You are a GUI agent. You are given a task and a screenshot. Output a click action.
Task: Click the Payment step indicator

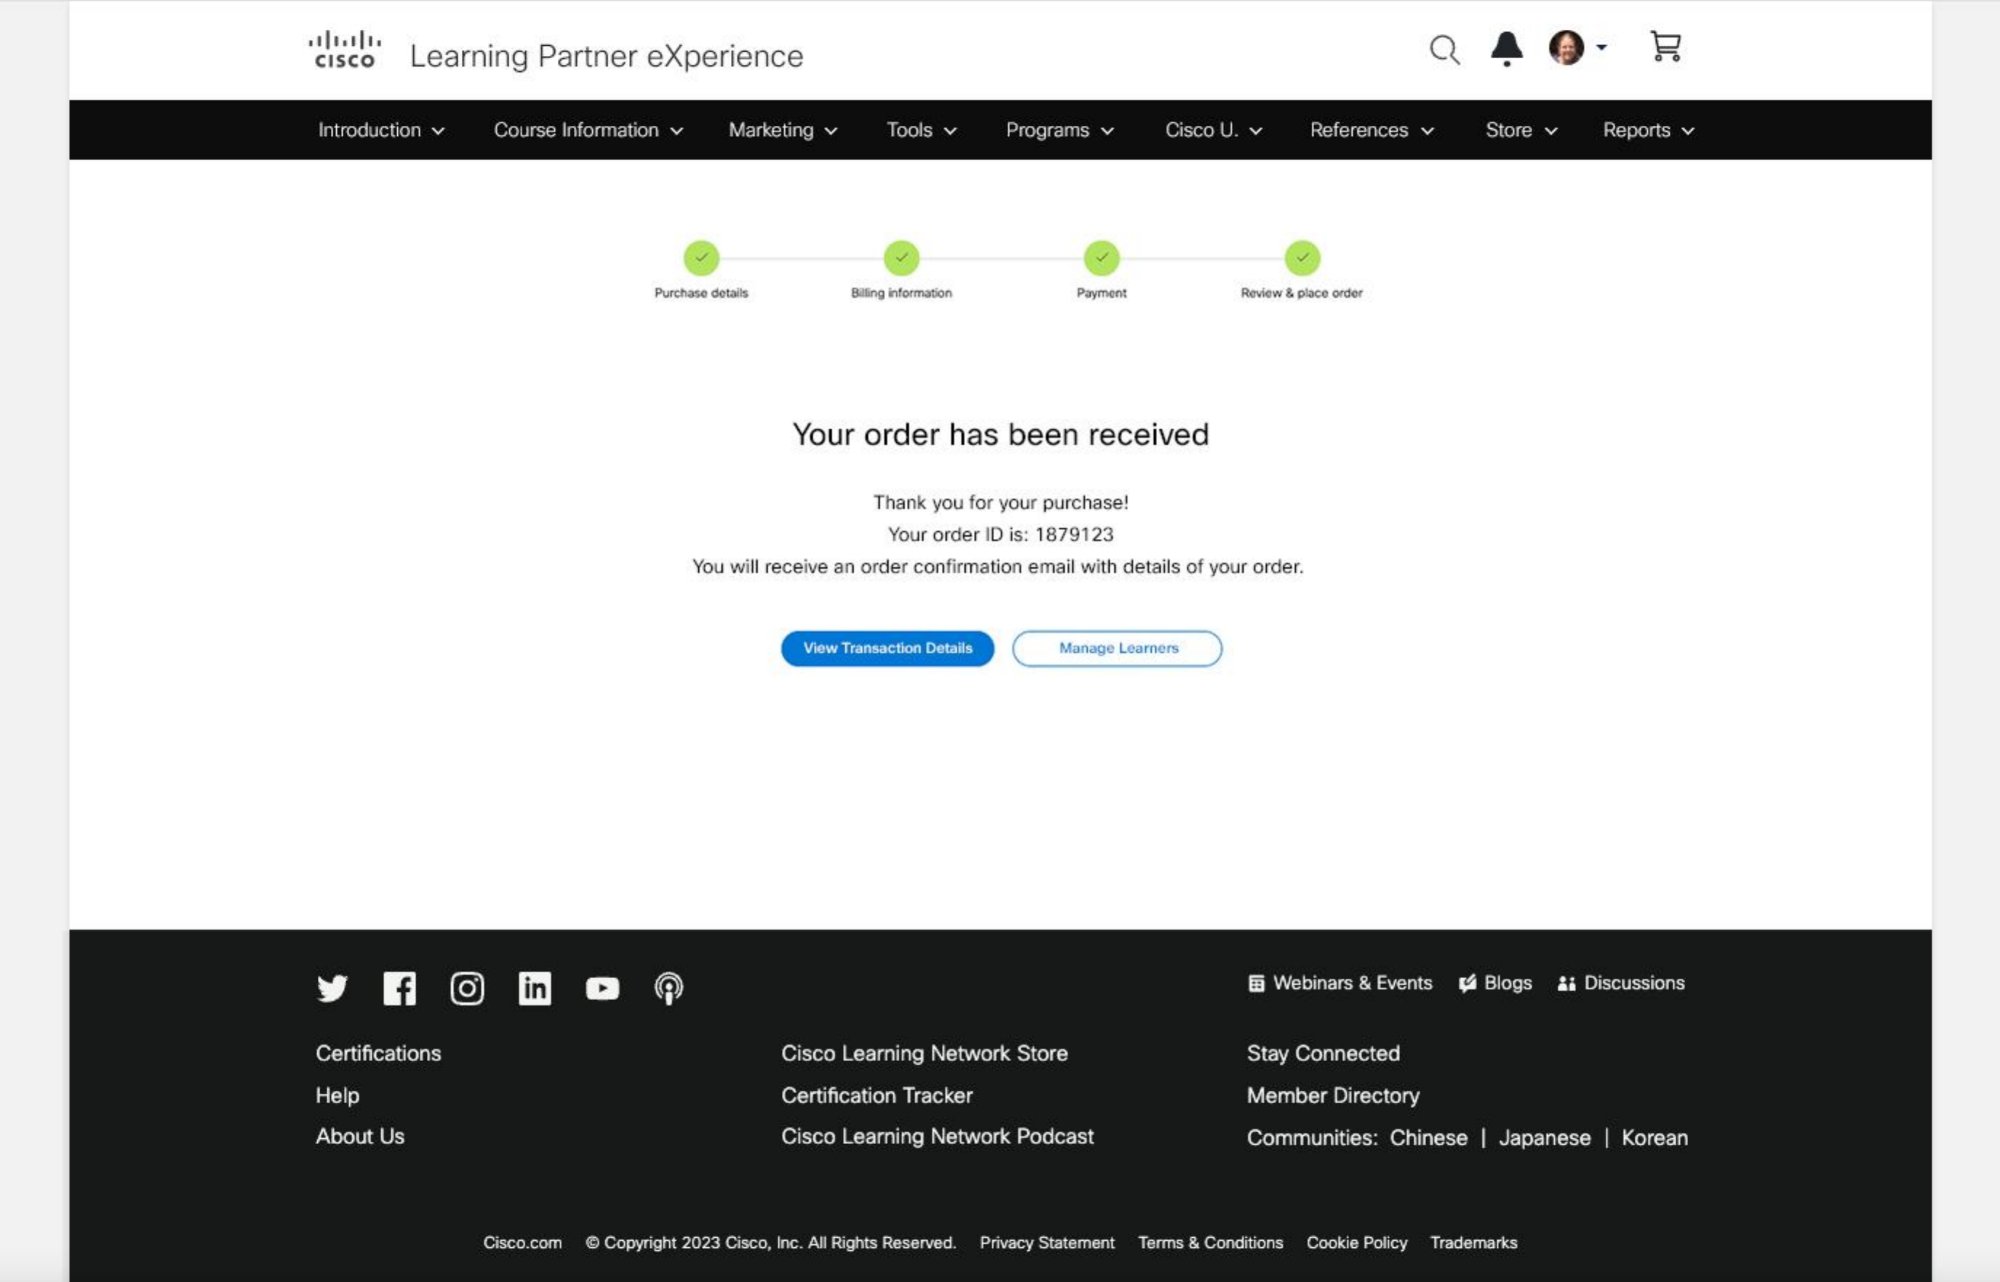pyautogui.click(x=1101, y=258)
